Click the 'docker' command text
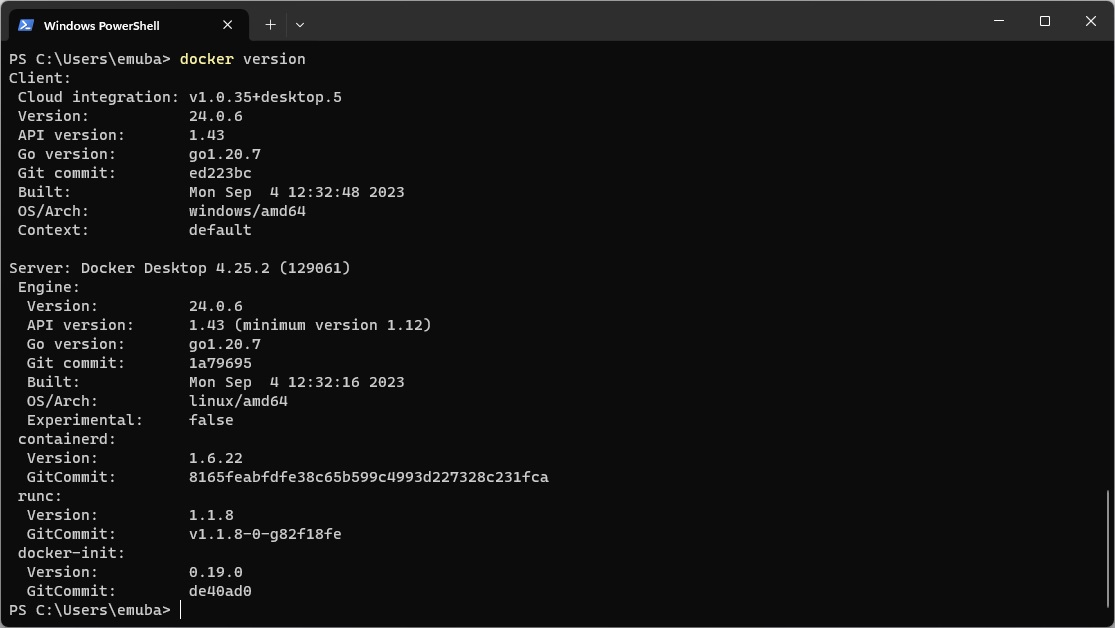 [x=206, y=59]
